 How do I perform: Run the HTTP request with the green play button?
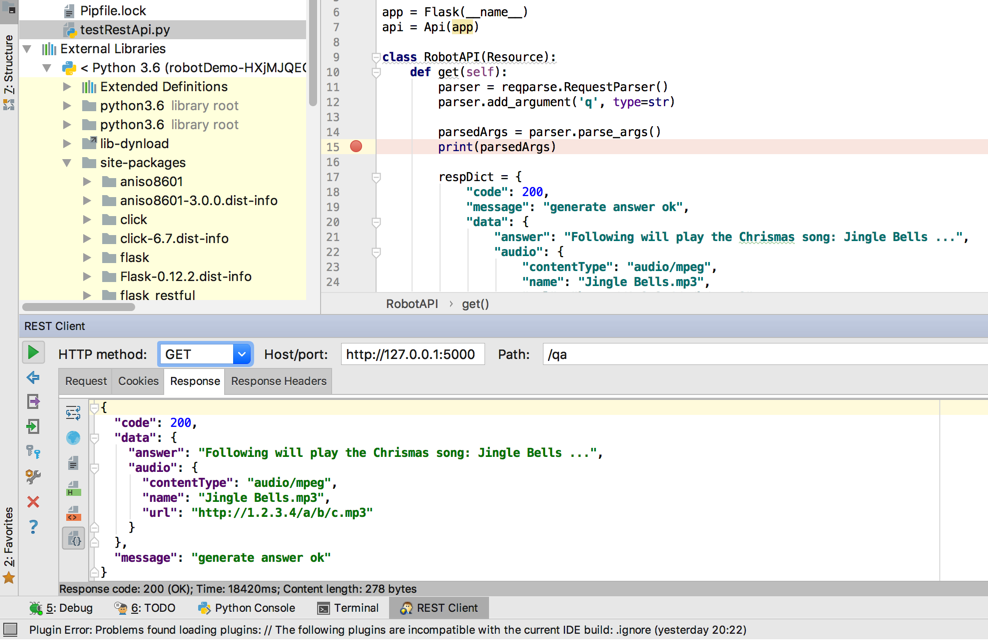click(x=33, y=352)
